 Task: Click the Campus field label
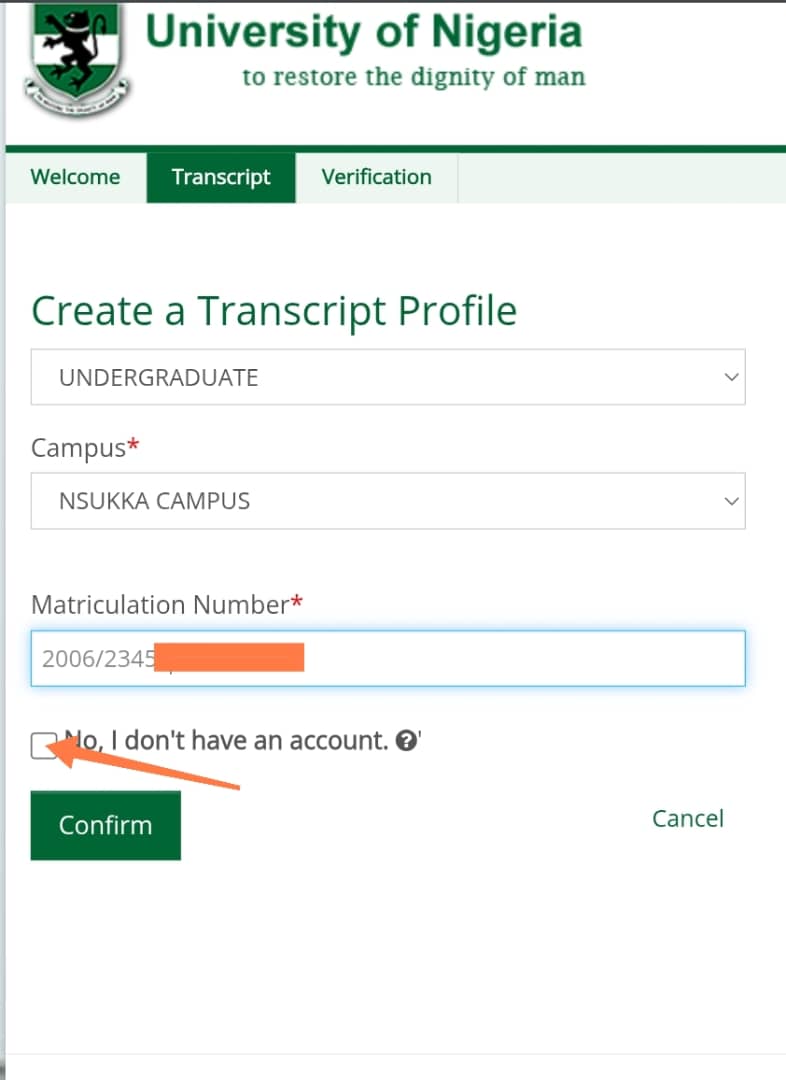[78, 447]
